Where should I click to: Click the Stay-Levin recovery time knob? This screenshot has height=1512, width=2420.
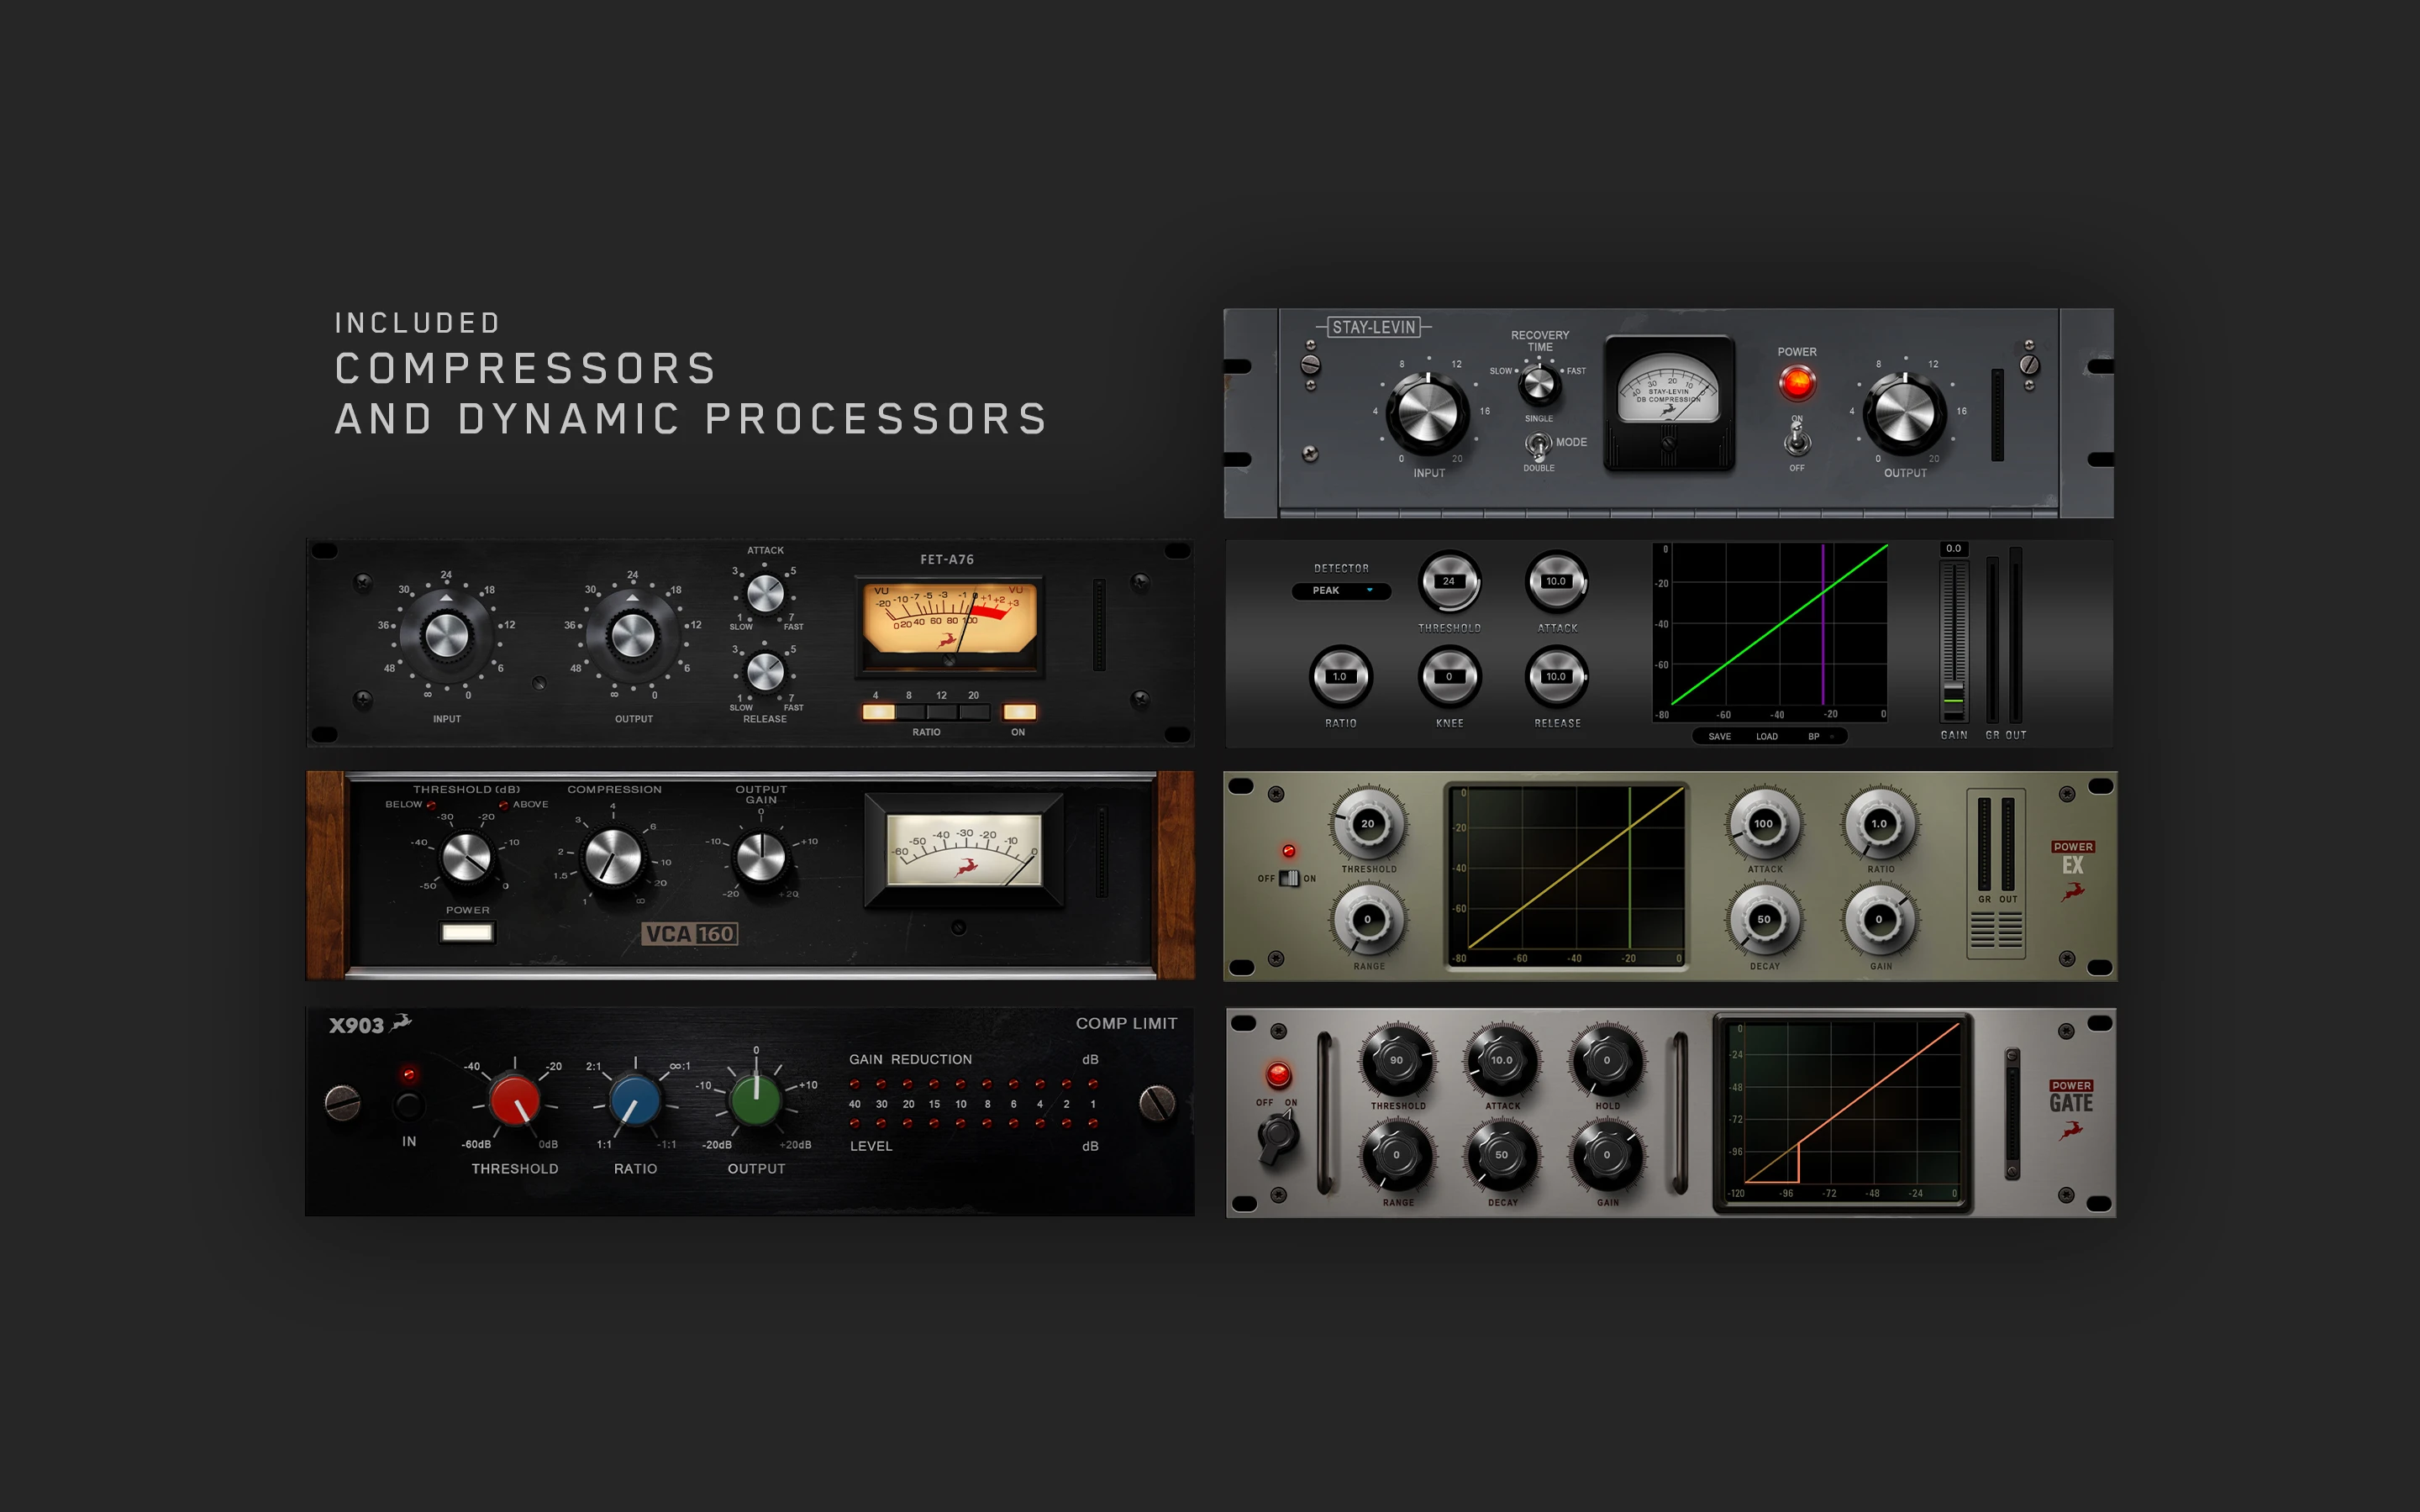tap(1539, 384)
